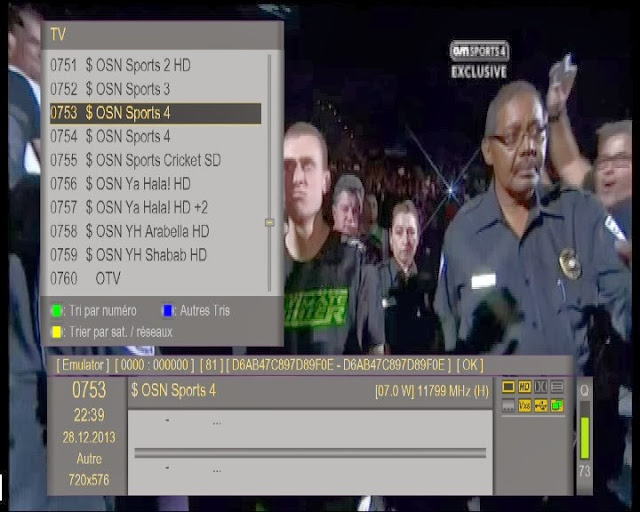Select highlighted channel 0753 OSN Sports 4
The width and height of the screenshot is (640, 512).
pyautogui.click(x=155, y=113)
